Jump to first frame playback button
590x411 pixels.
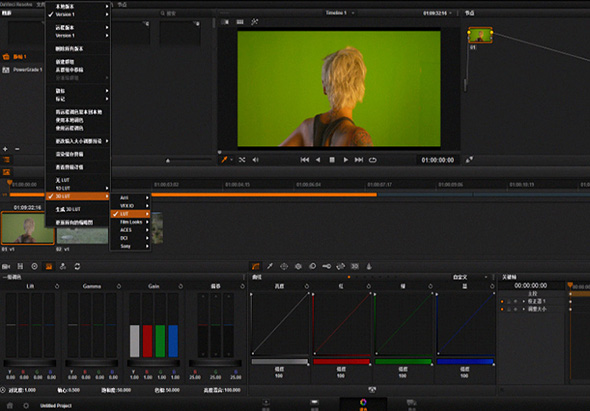(305, 160)
